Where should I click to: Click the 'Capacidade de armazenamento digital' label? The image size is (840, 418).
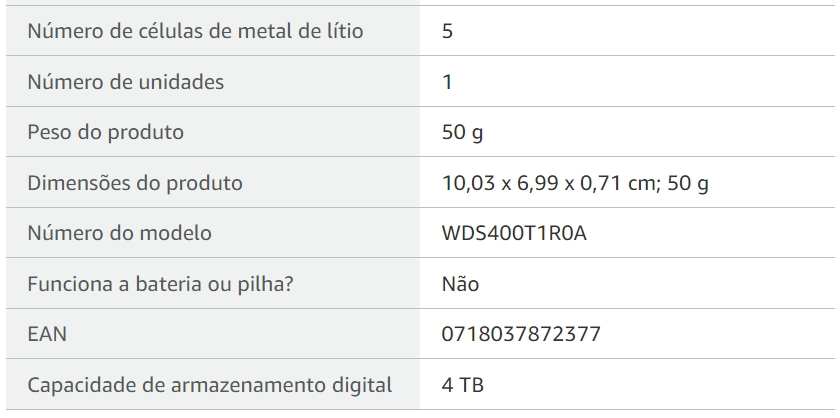(x=209, y=385)
